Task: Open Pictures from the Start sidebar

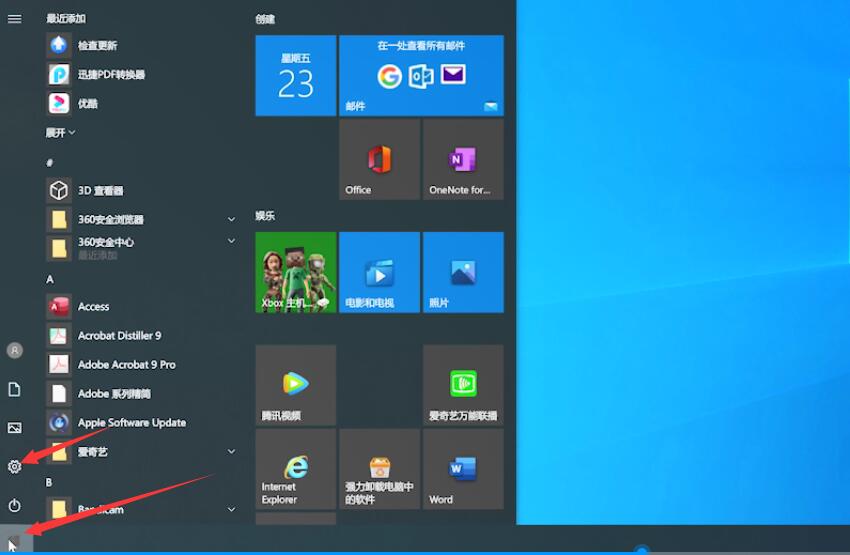Action: coord(15,428)
